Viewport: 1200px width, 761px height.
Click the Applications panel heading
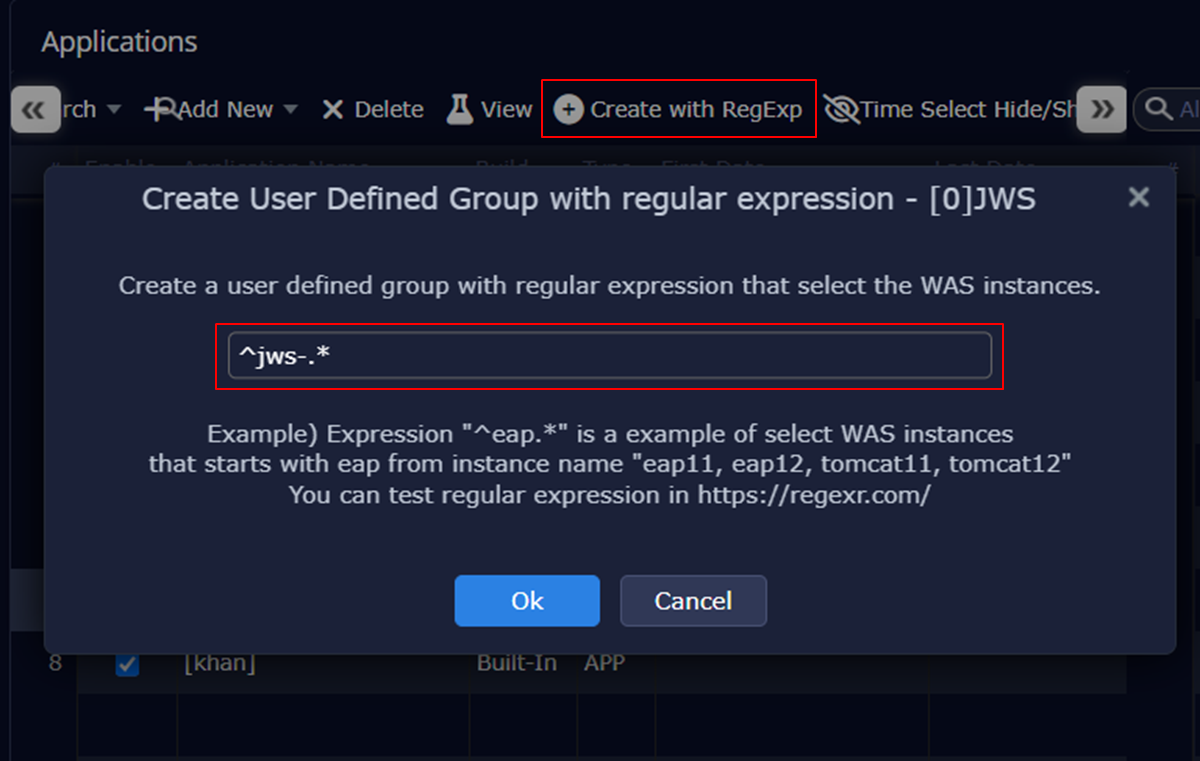coord(119,42)
